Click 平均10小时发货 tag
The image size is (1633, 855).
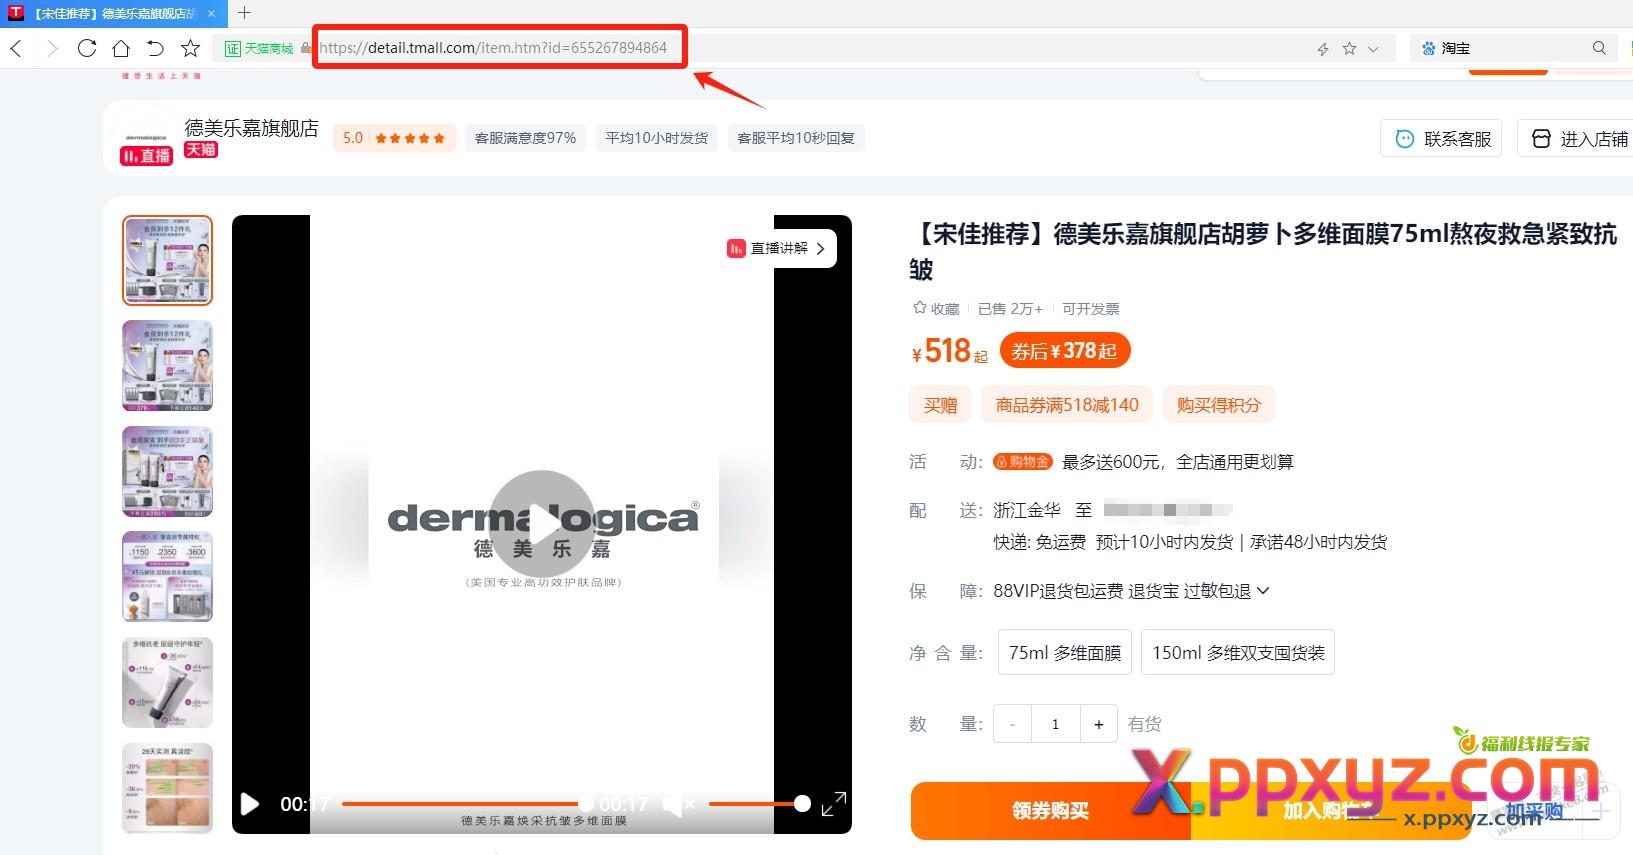[x=656, y=138]
